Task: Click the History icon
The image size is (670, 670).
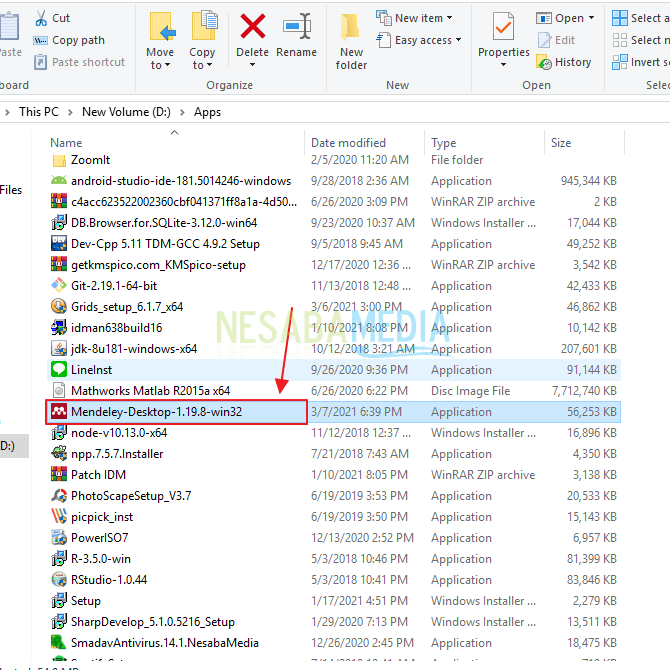Action: (x=544, y=62)
